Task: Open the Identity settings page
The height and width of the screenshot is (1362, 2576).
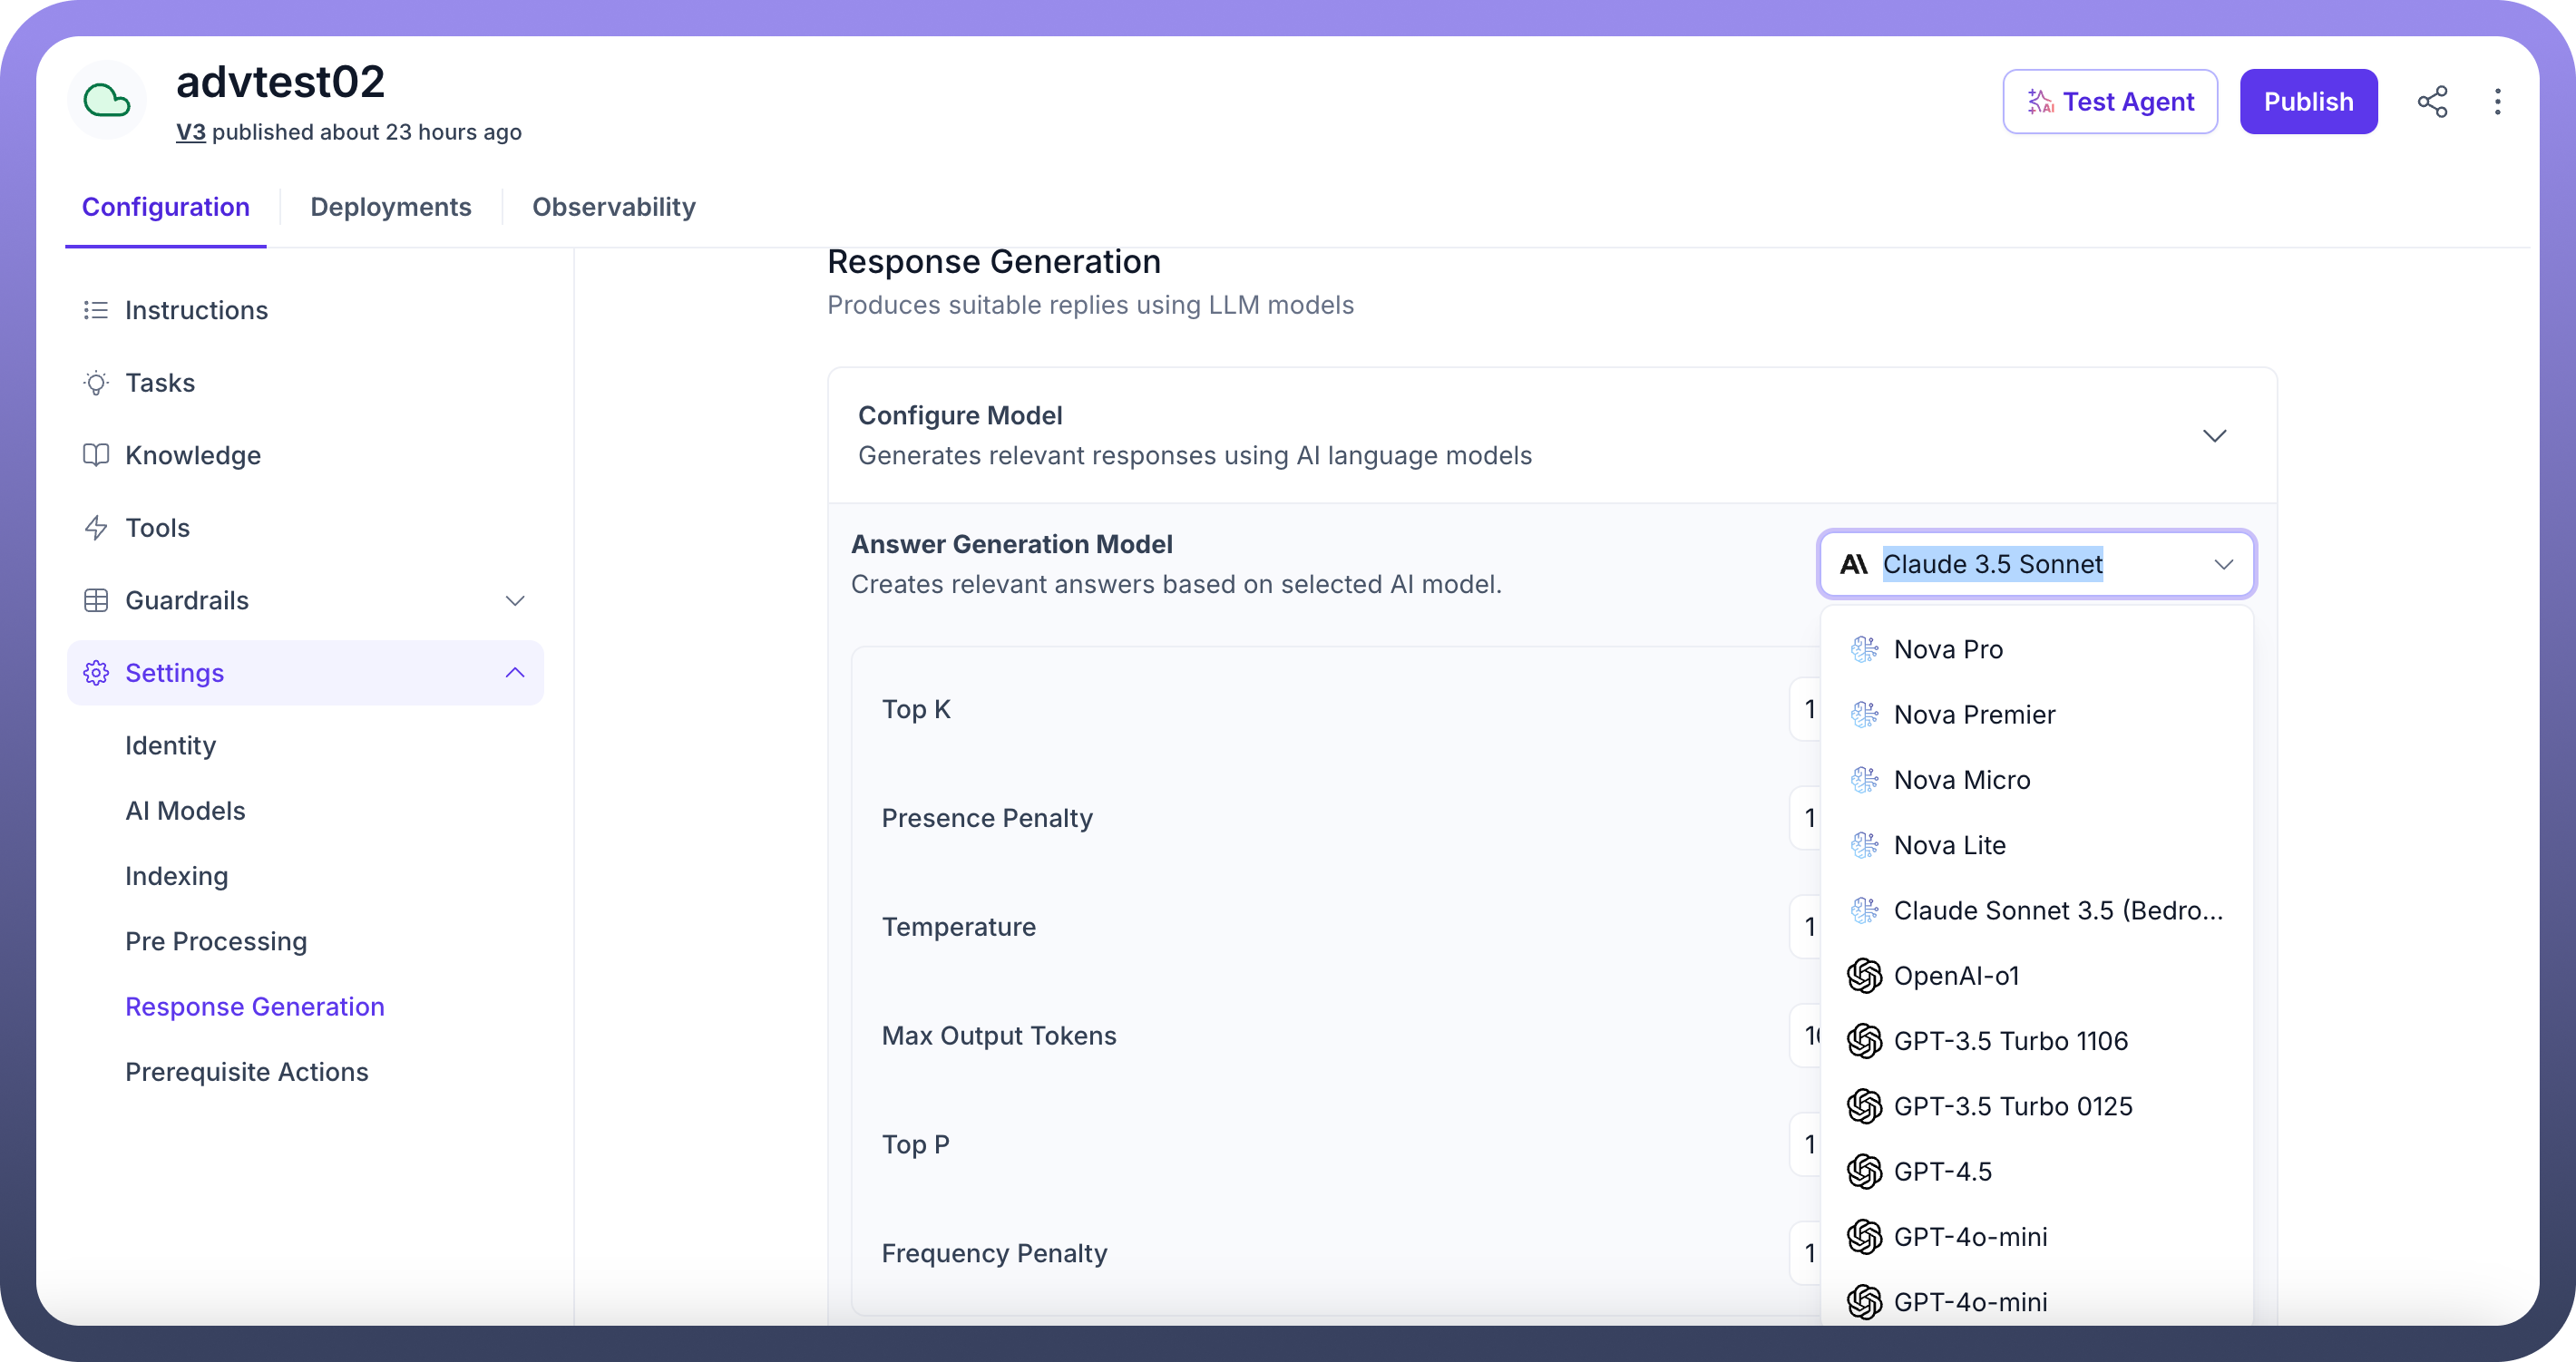Action: [171, 746]
